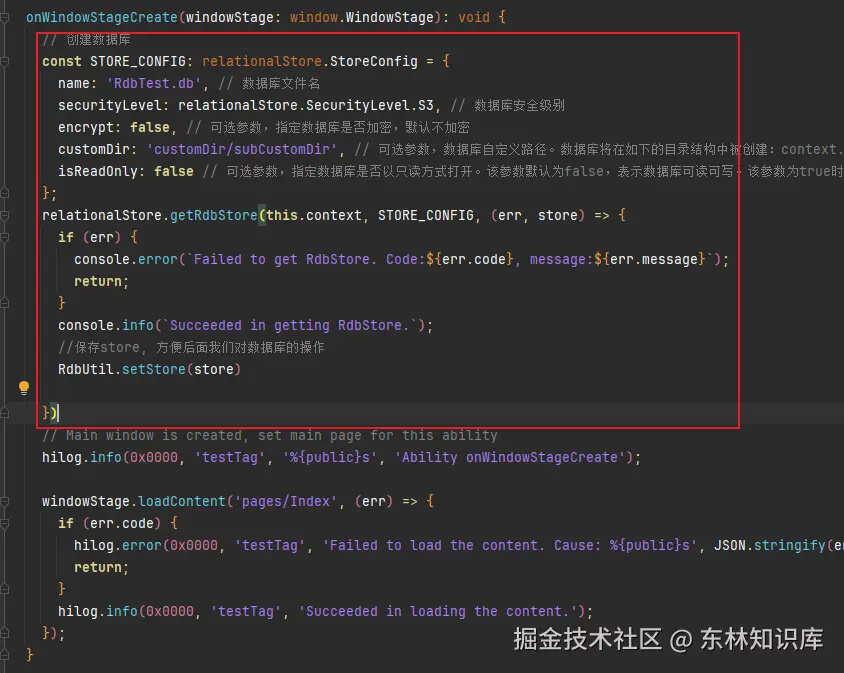844x673 pixels.
Task: Click the 'isReadOnly' property key
Action: [98, 171]
